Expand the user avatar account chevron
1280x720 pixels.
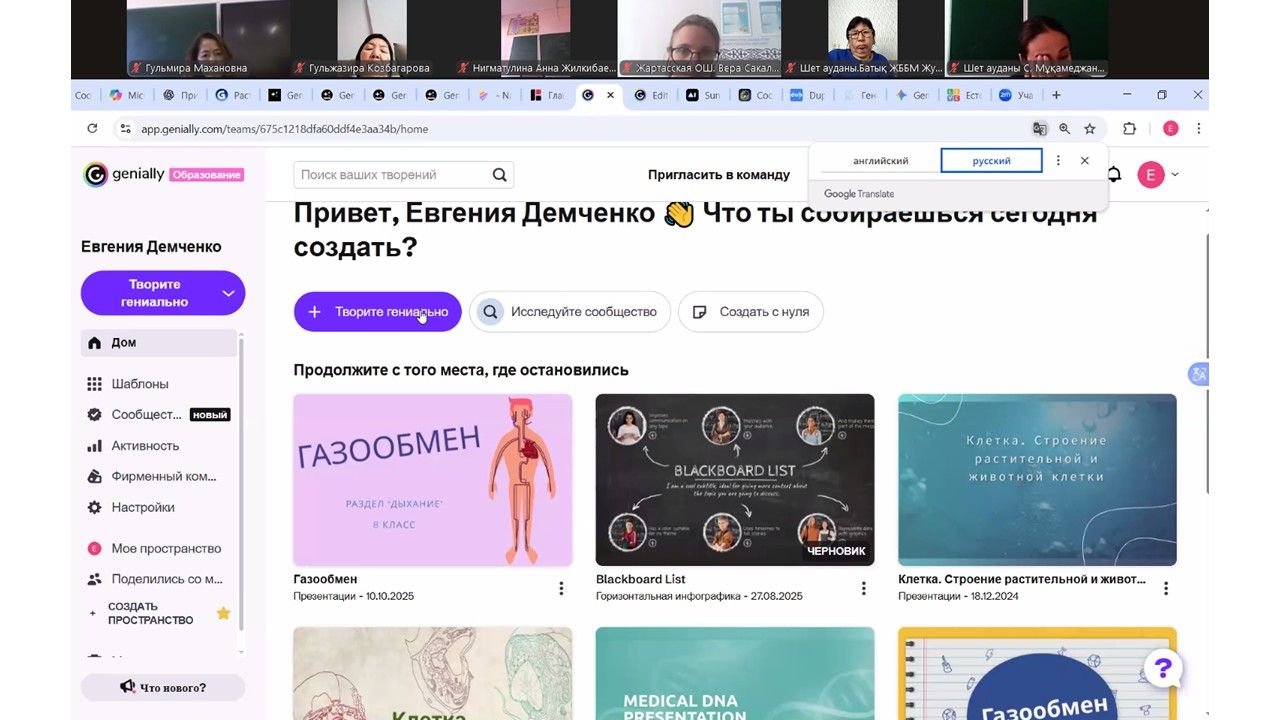click(x=1175, y=175)
